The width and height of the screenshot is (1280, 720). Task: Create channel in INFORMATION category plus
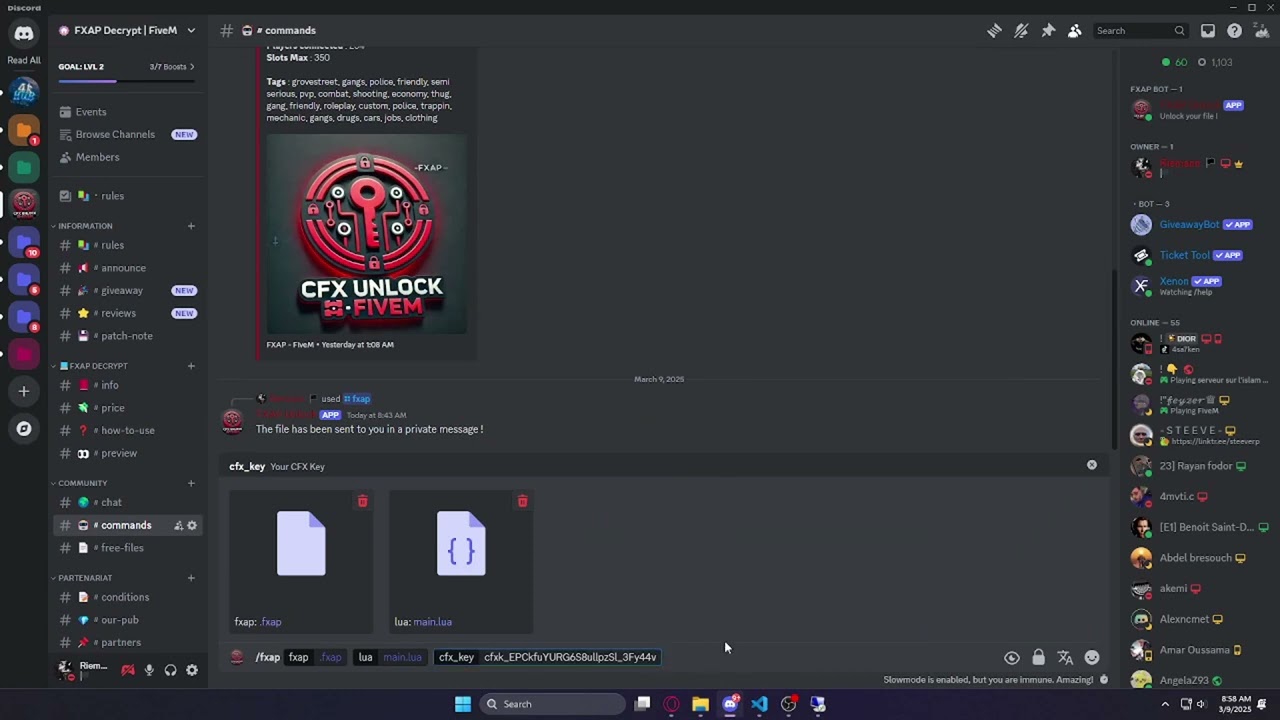click(x=191, y=226)
